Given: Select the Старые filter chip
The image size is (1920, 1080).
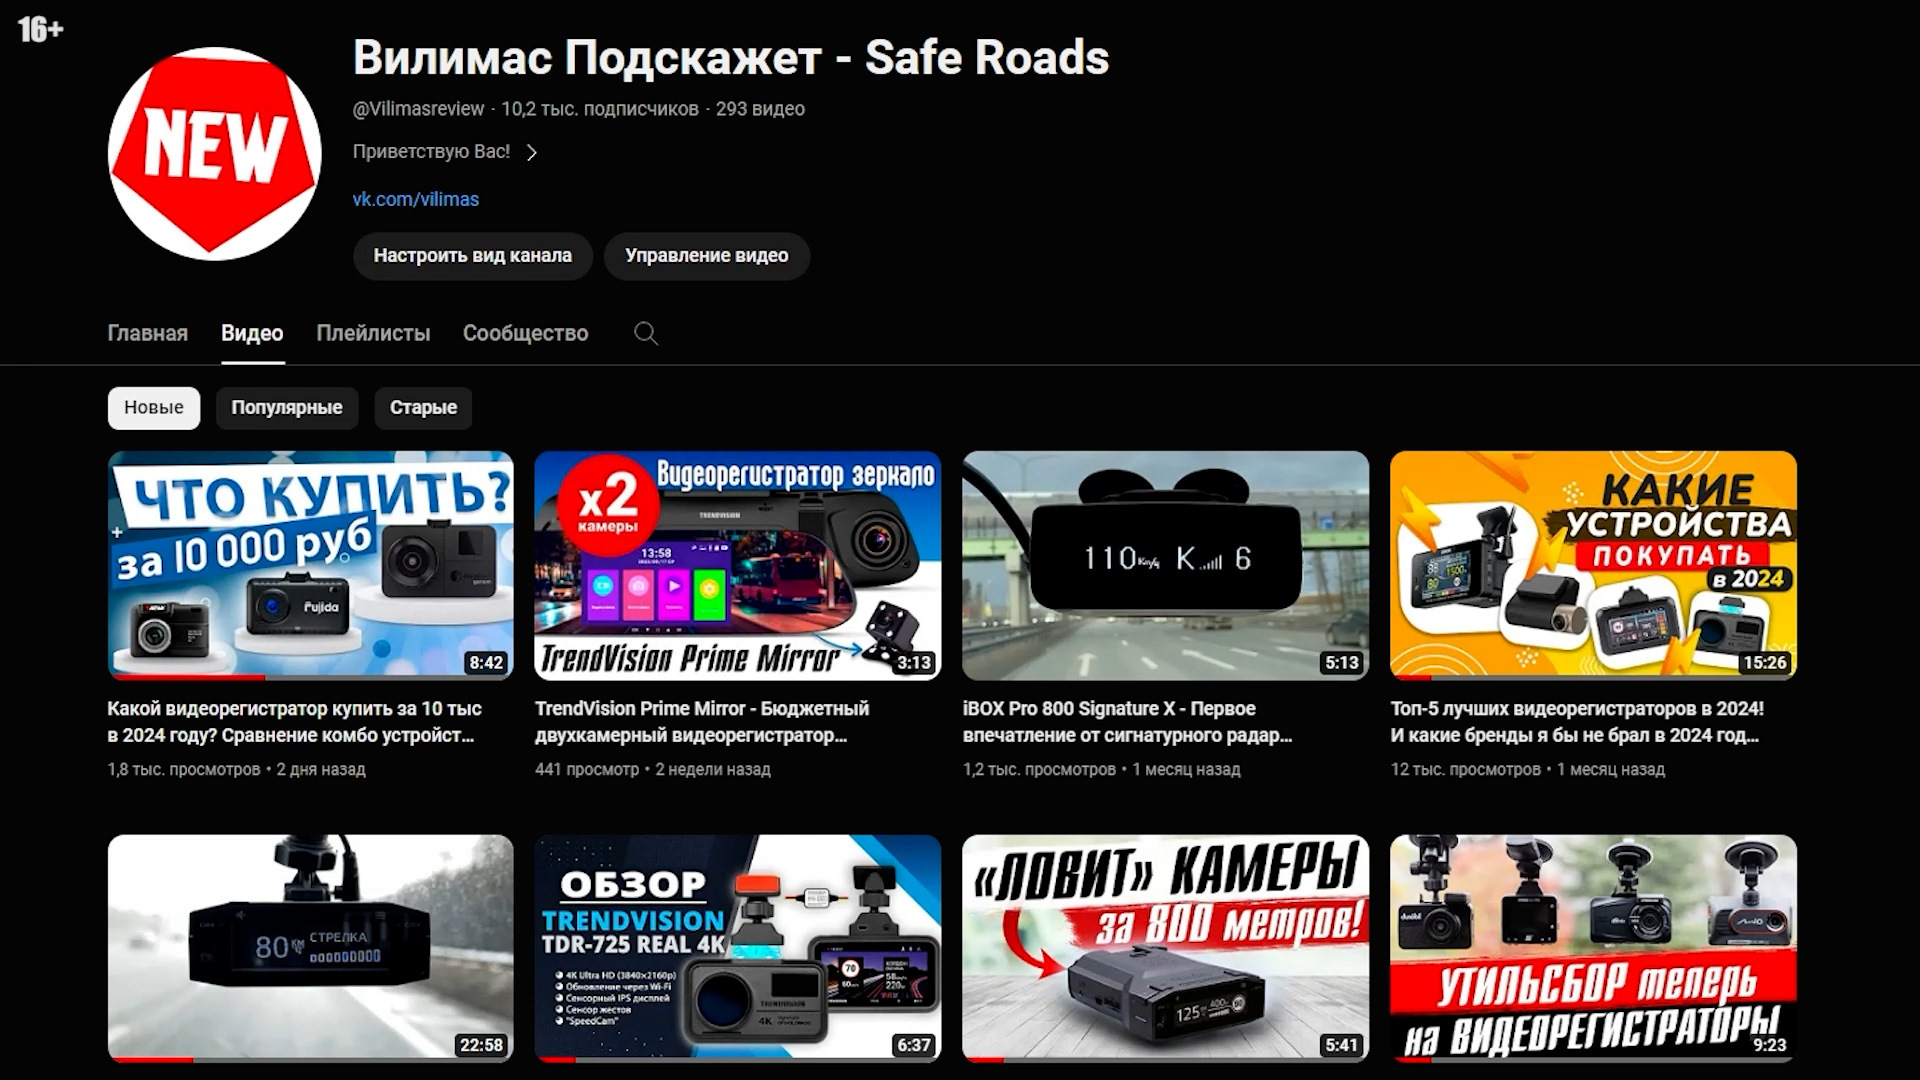Looking at the screenshot, I should click(423, 408).
